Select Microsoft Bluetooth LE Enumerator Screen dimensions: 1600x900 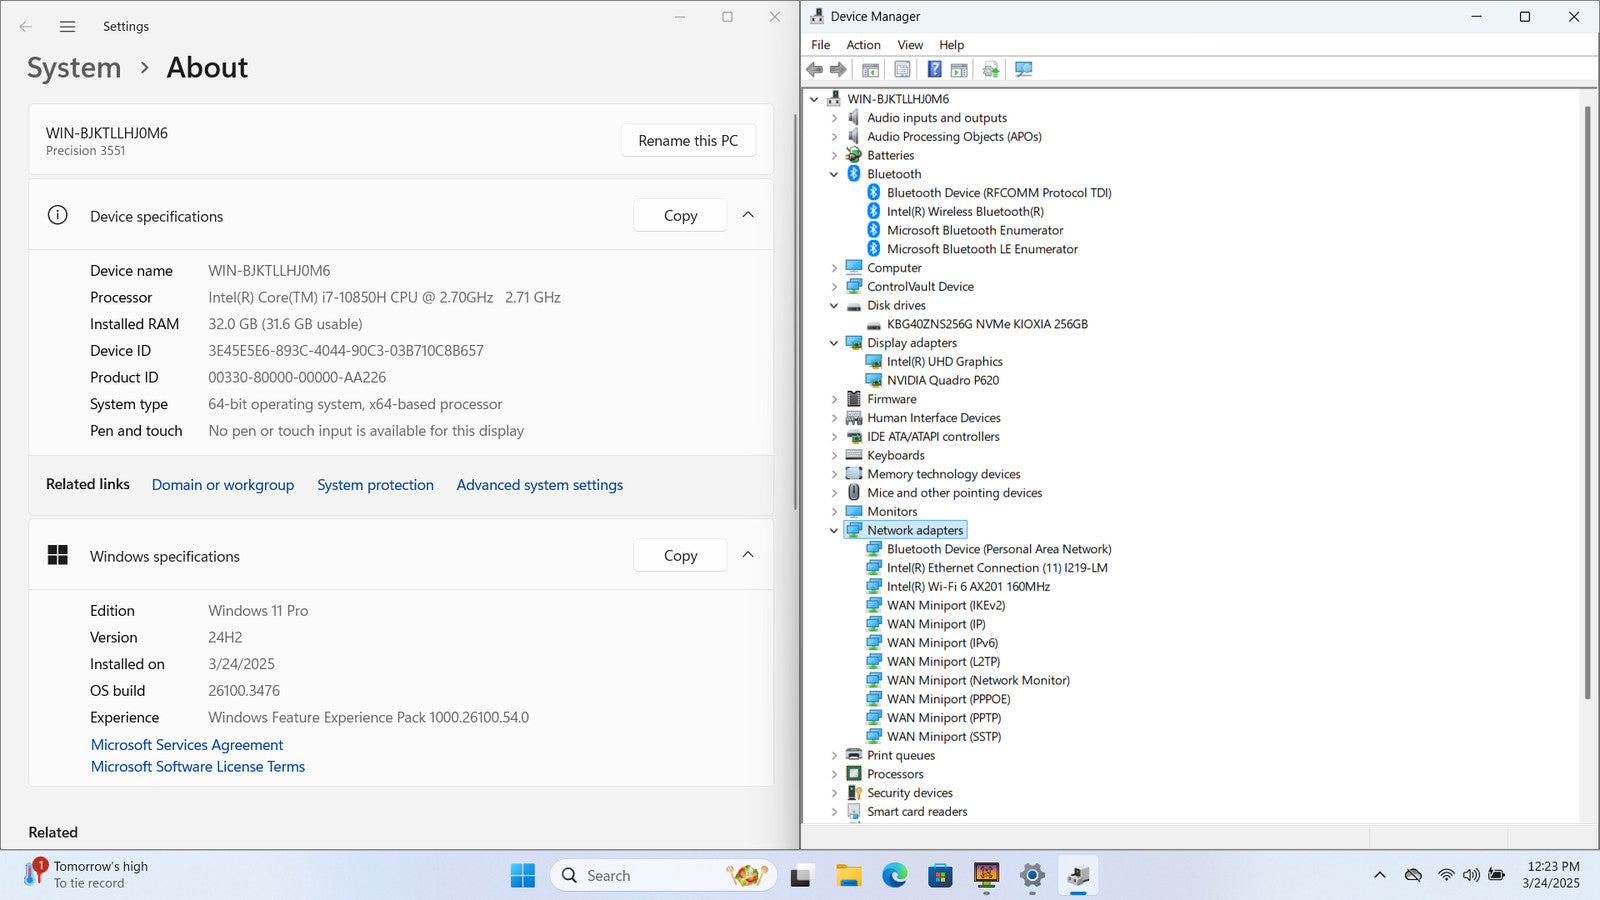982,249
